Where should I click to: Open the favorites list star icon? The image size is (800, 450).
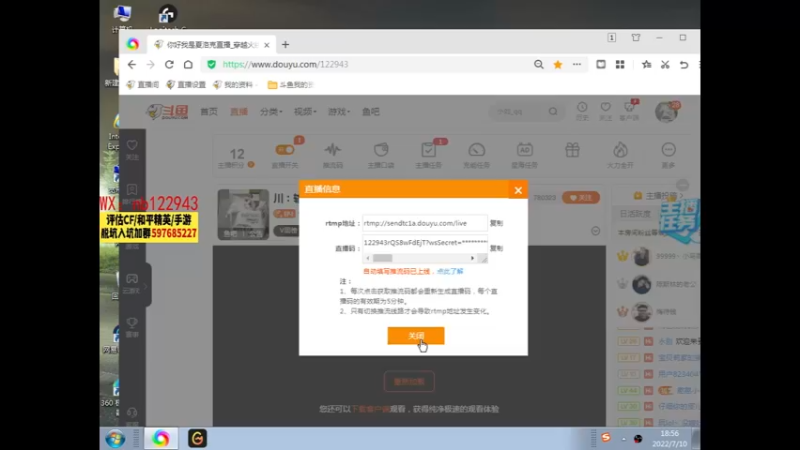click(646, 64)
